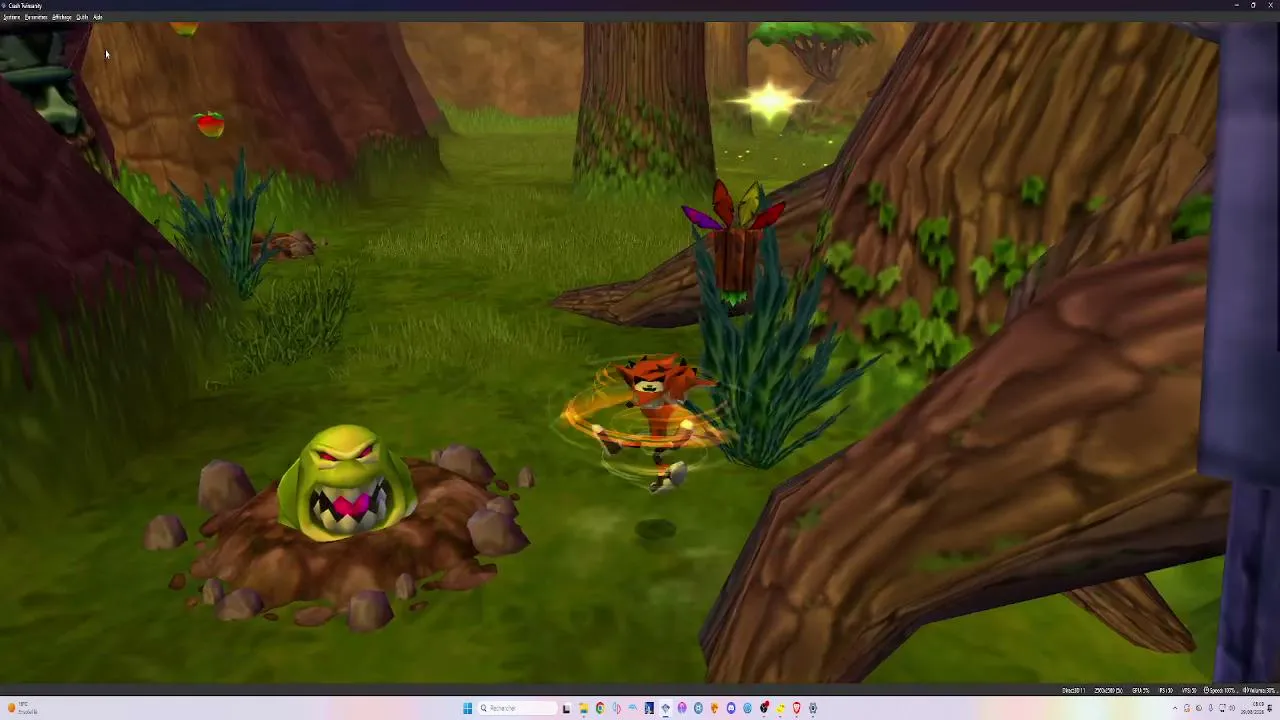Click the Direct3D 11 renderer status entry

point(1074,691)
